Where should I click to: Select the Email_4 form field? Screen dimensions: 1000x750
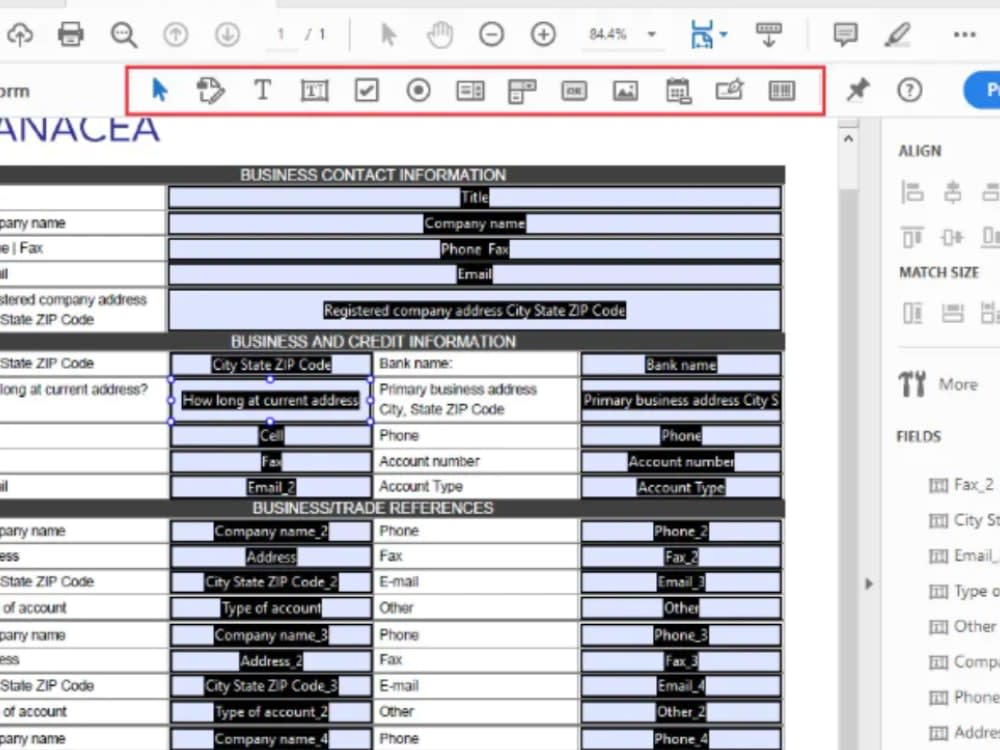pos(681,686)
